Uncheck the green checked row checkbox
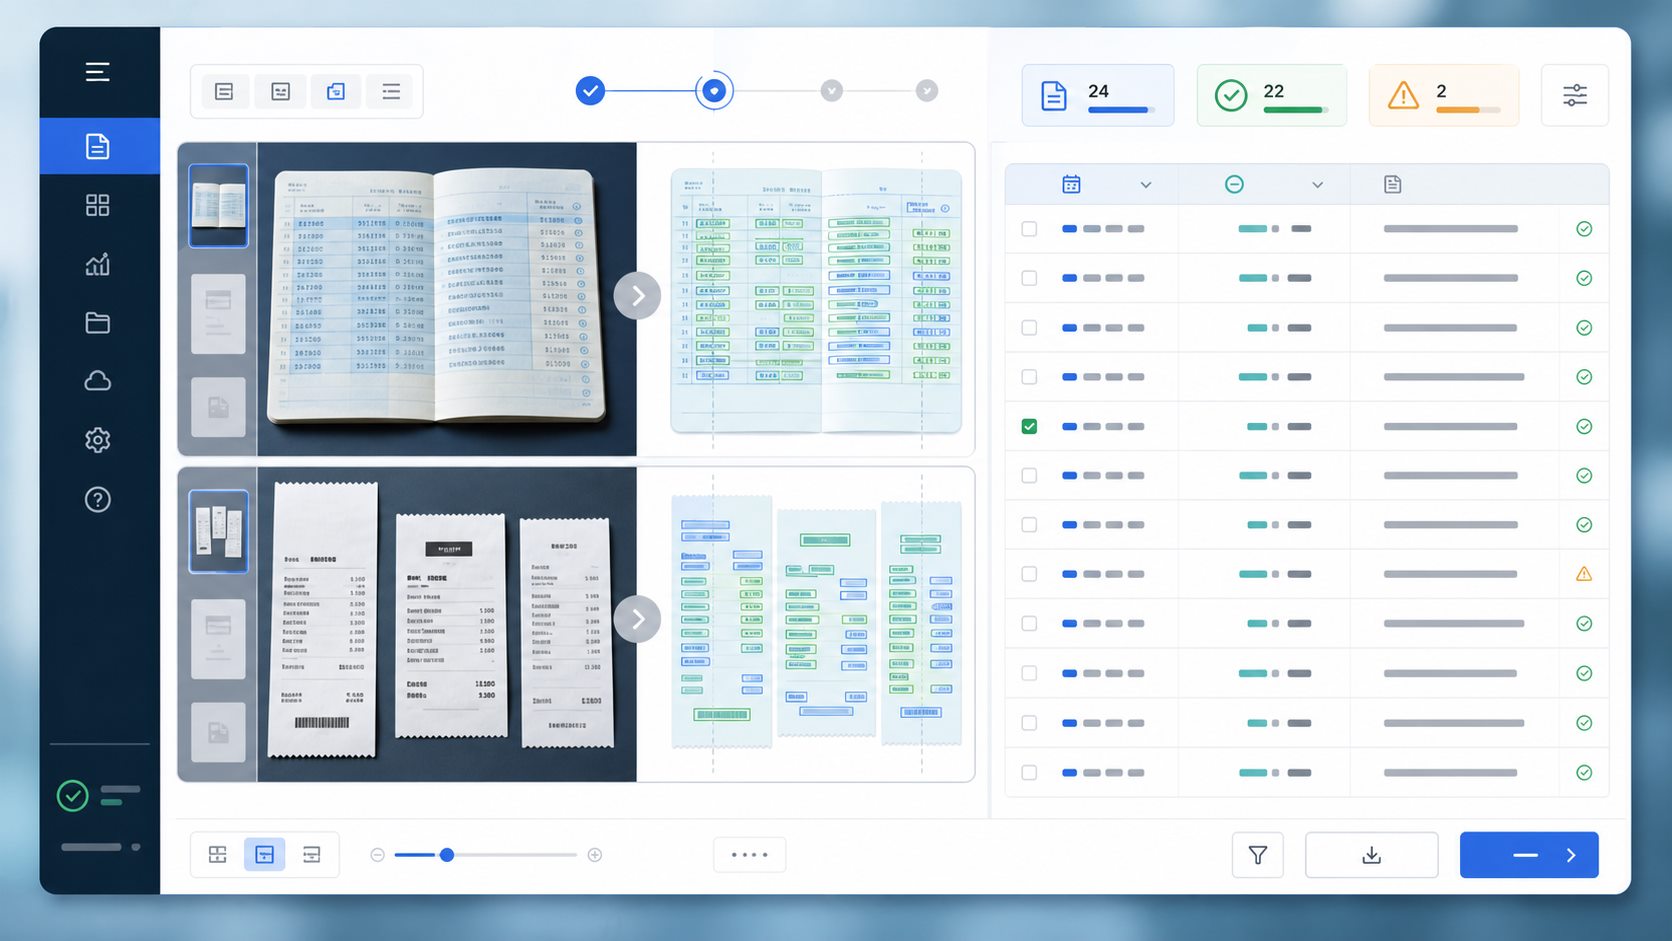This screenshot has width=1672, height=941. 1029,426
